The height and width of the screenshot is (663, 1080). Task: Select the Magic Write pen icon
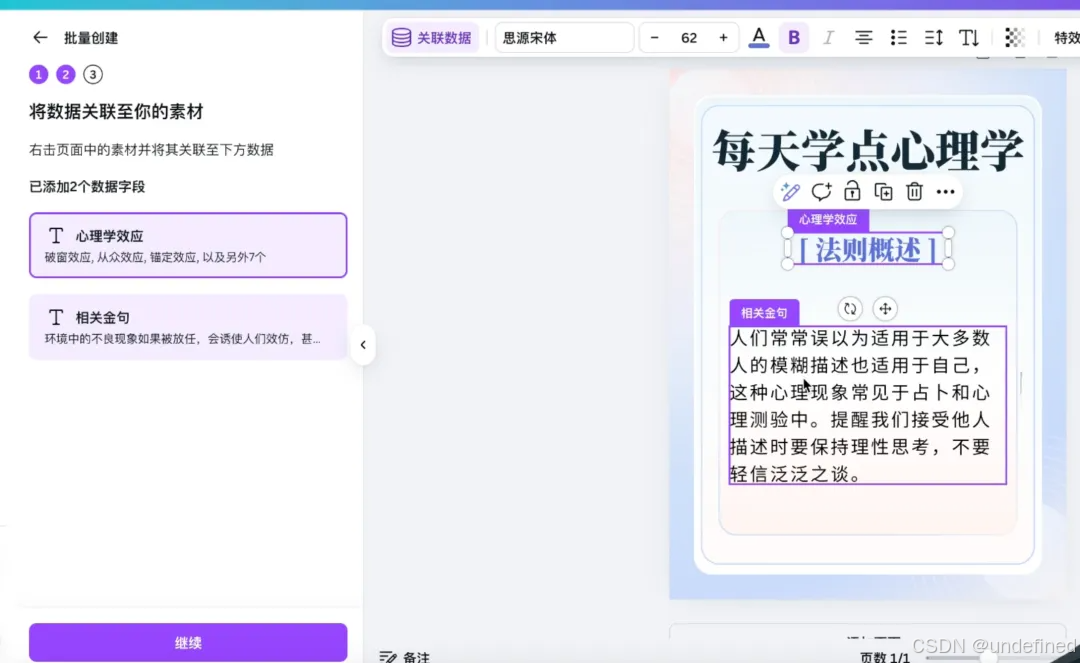(789, 191)
